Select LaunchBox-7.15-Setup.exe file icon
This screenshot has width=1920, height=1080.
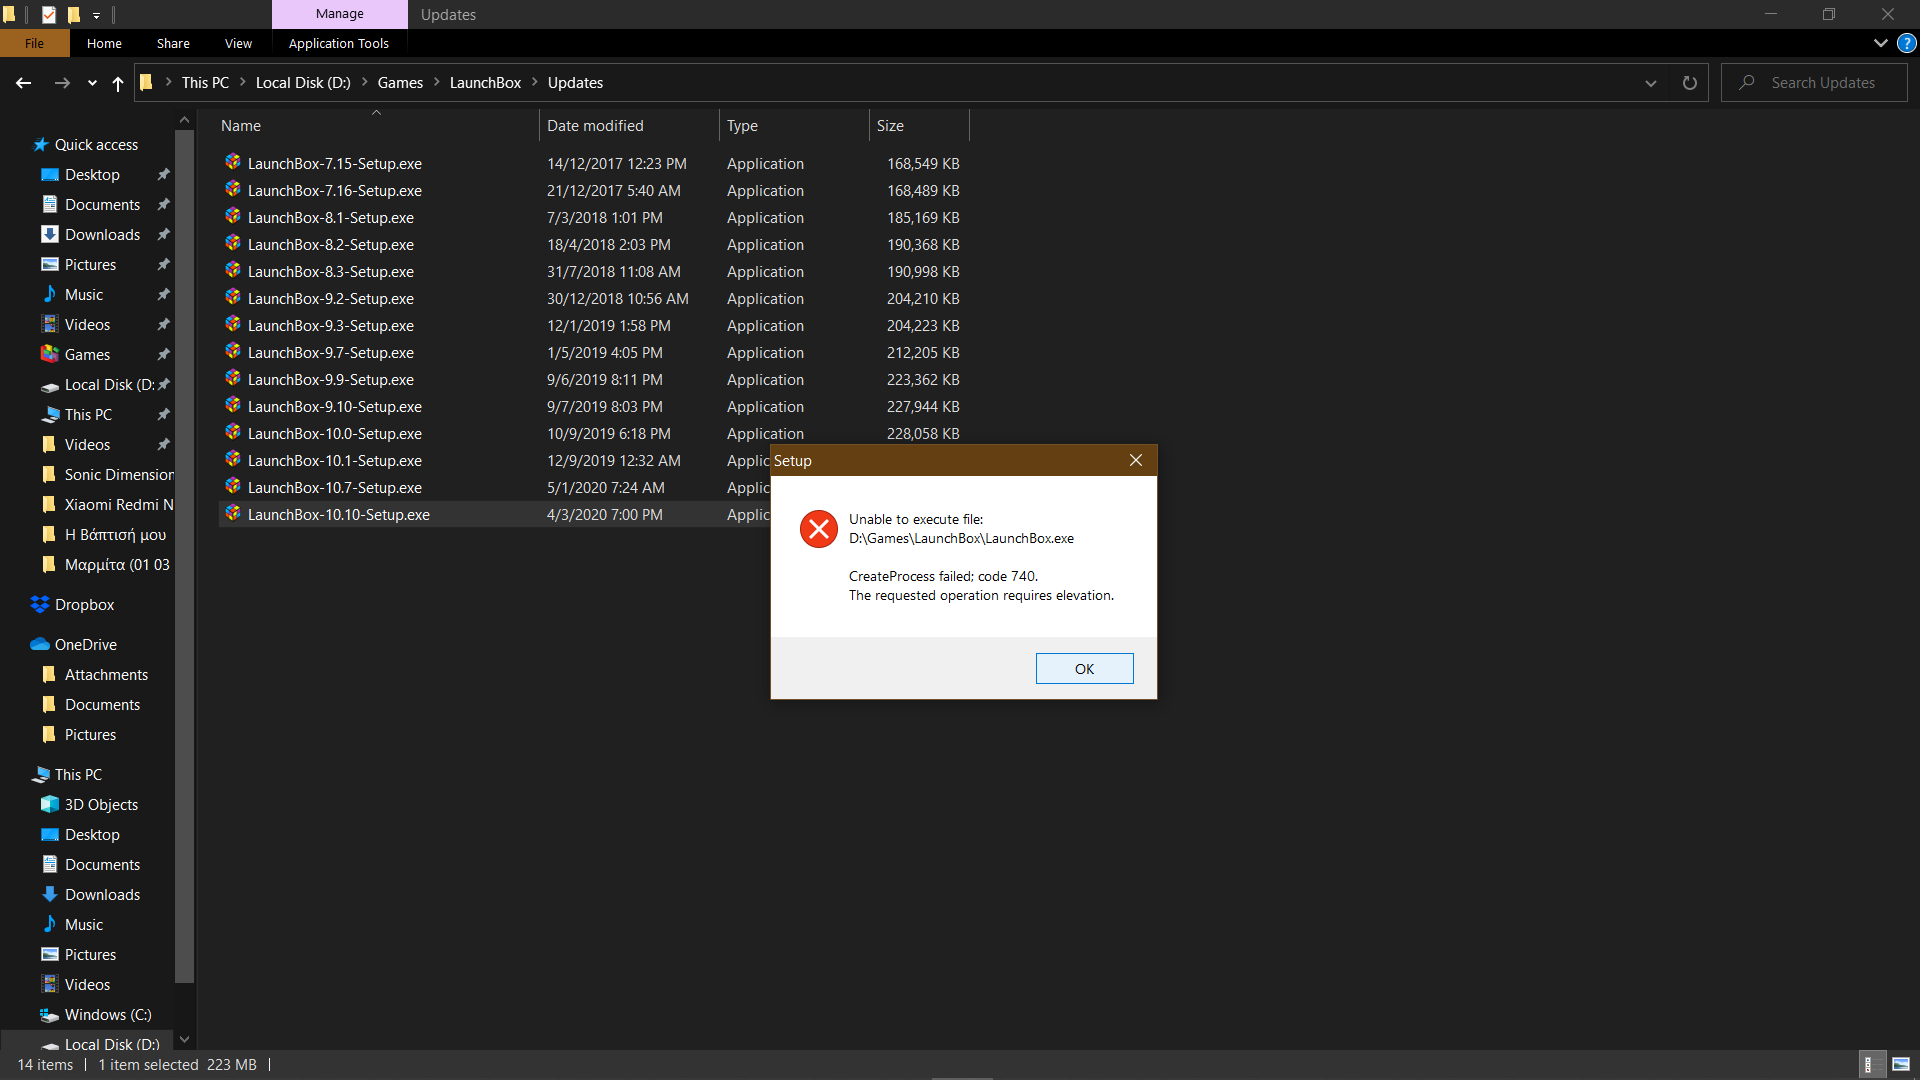tap(233, 162)
